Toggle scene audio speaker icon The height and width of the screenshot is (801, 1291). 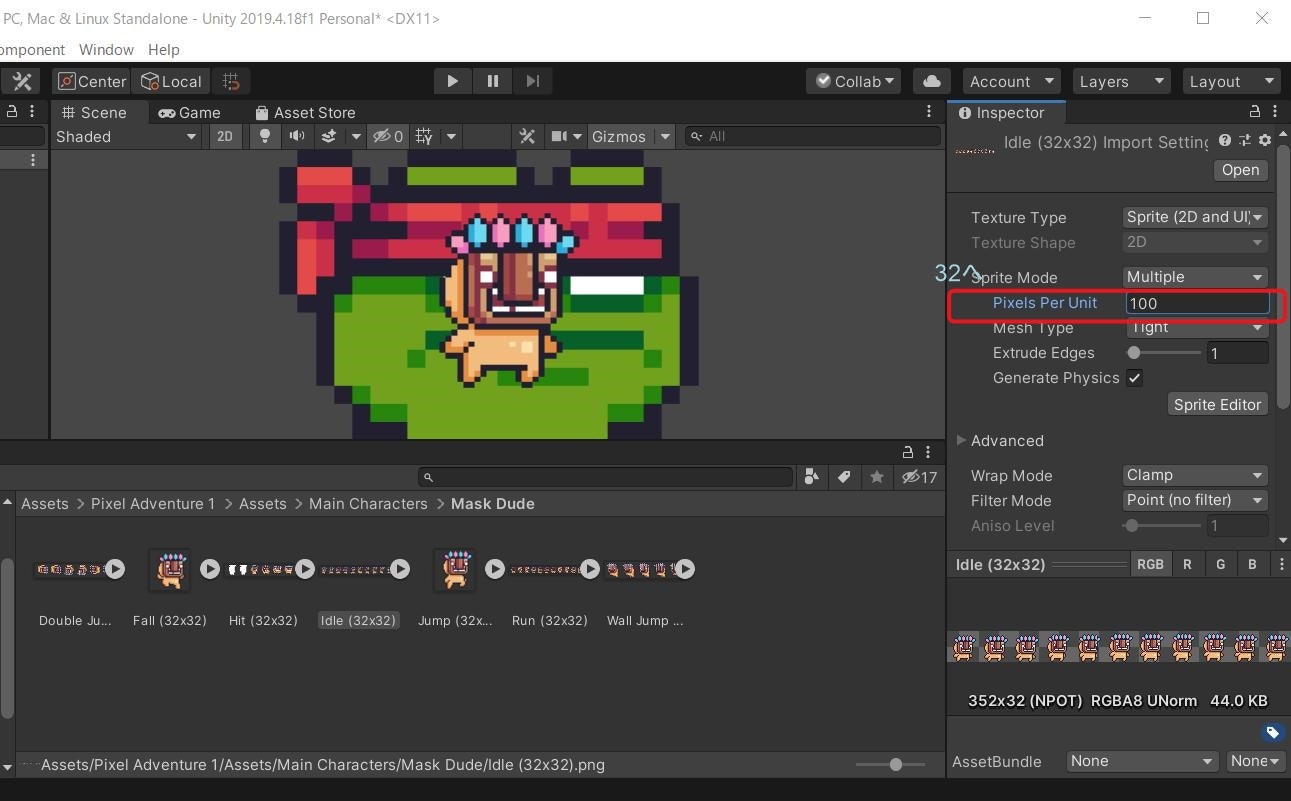(297, 136)
